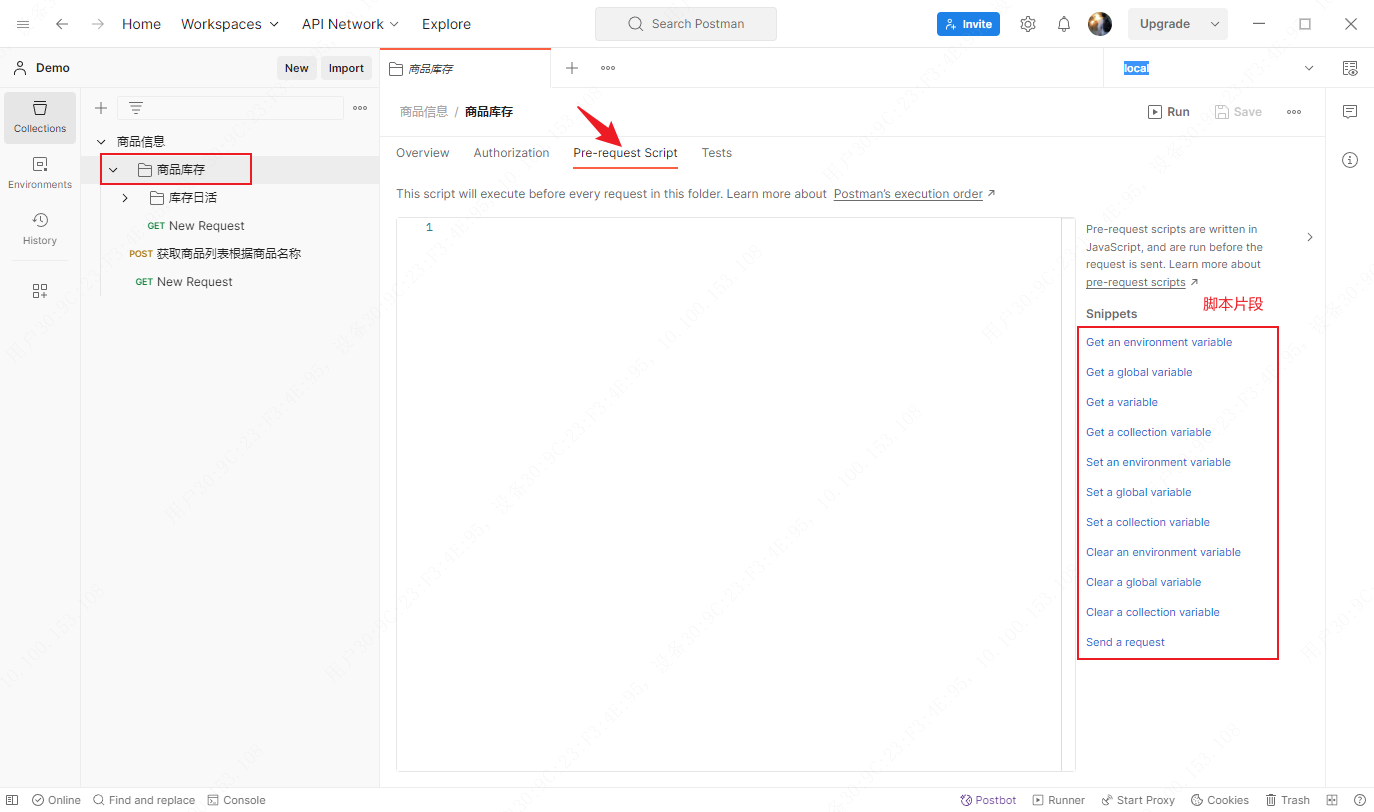
Task: Open collections options three-dot menu
Action: pyautogui.click(x=360, y=108)
